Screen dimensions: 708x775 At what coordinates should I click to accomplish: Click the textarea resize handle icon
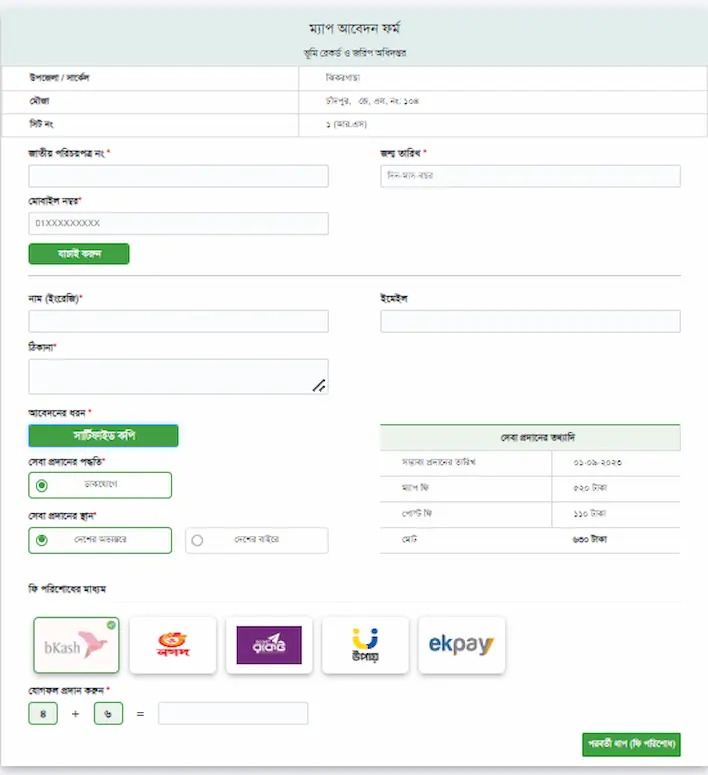pos(319,386)
